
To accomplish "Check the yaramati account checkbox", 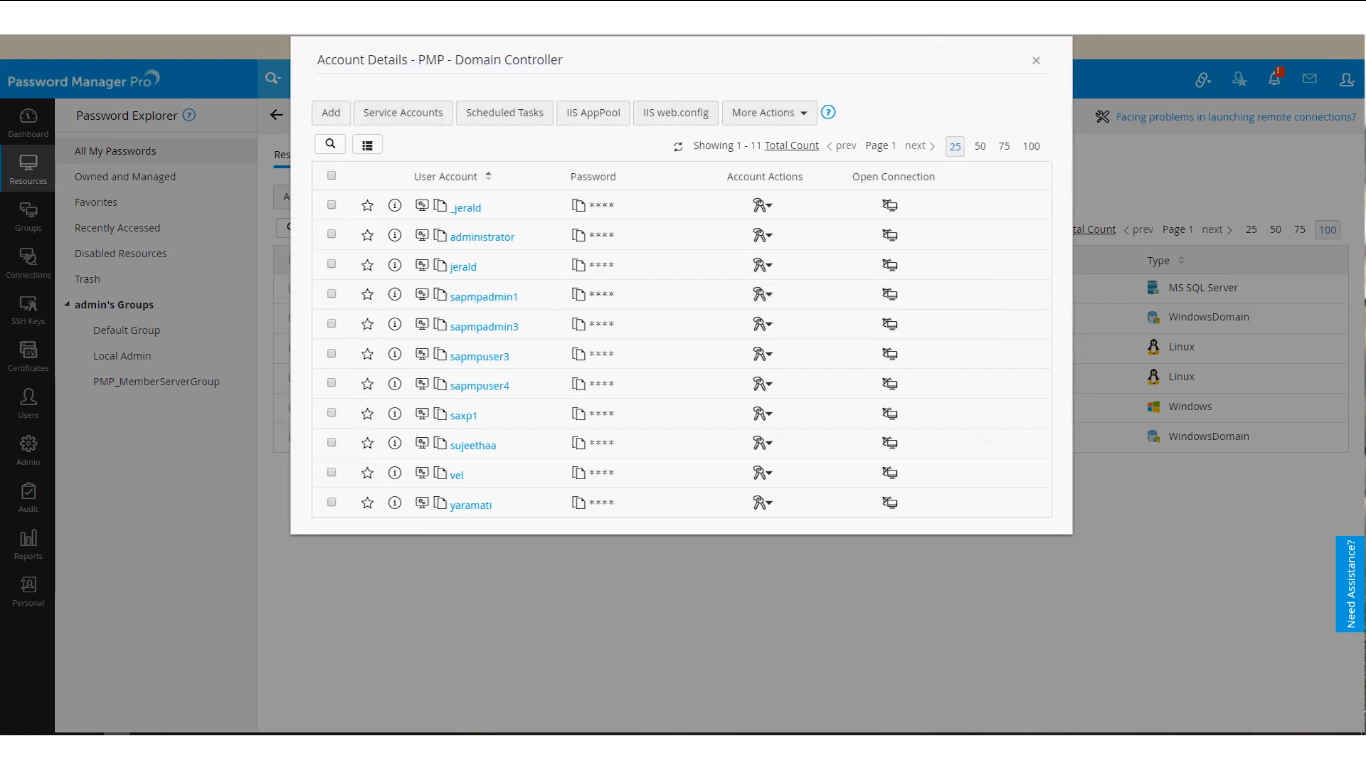I will [x=331, y=502].
